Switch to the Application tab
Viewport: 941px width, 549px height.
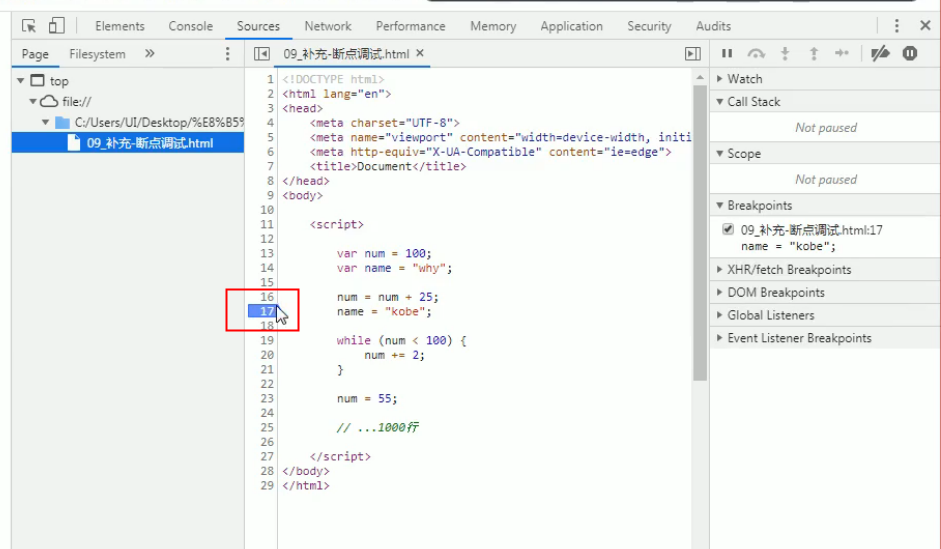(571, 26)
